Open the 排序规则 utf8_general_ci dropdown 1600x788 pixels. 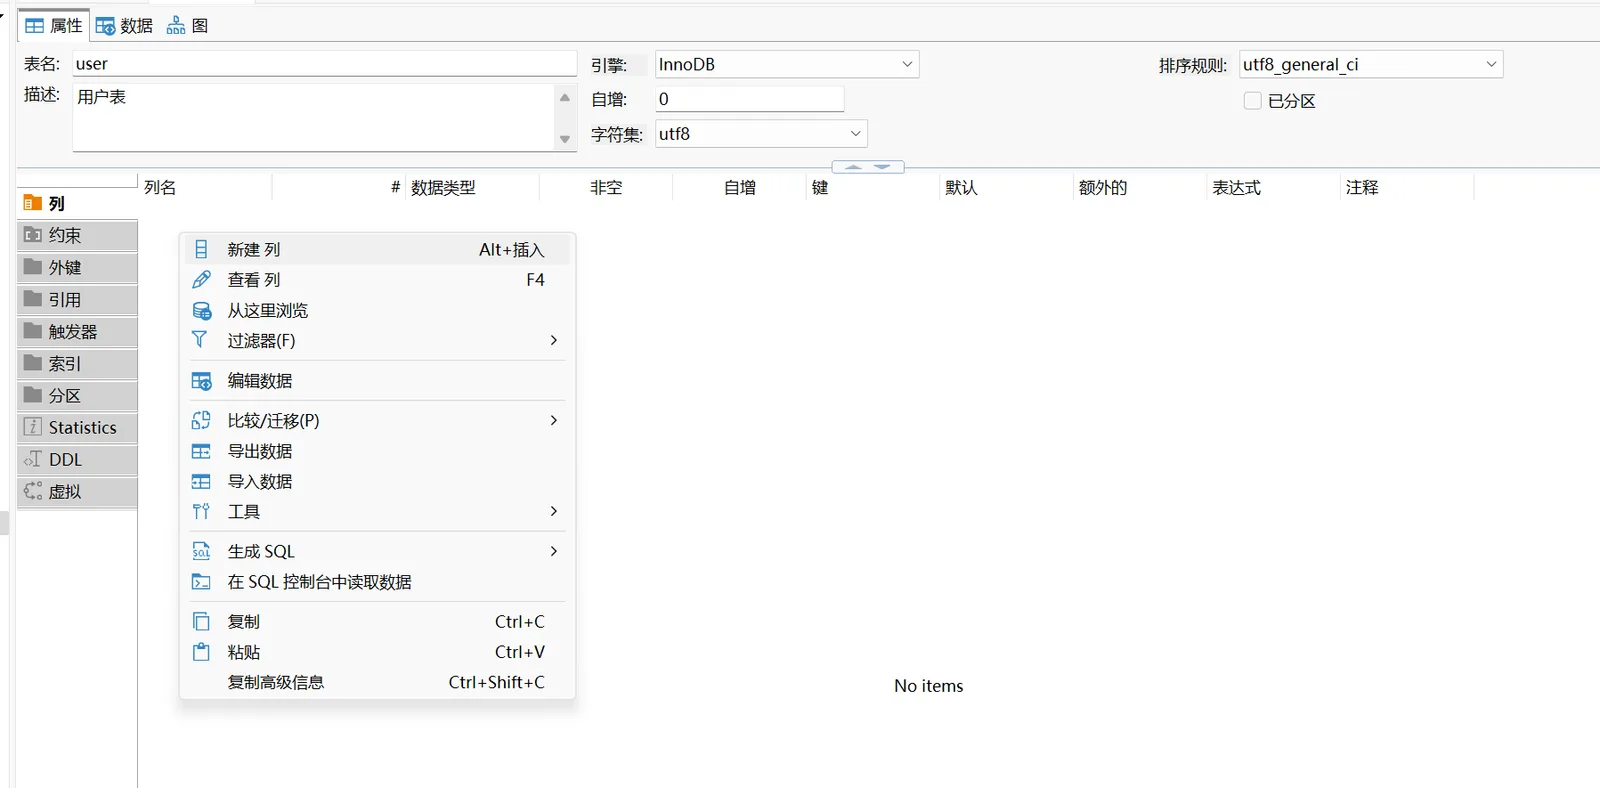(1371, 64)
